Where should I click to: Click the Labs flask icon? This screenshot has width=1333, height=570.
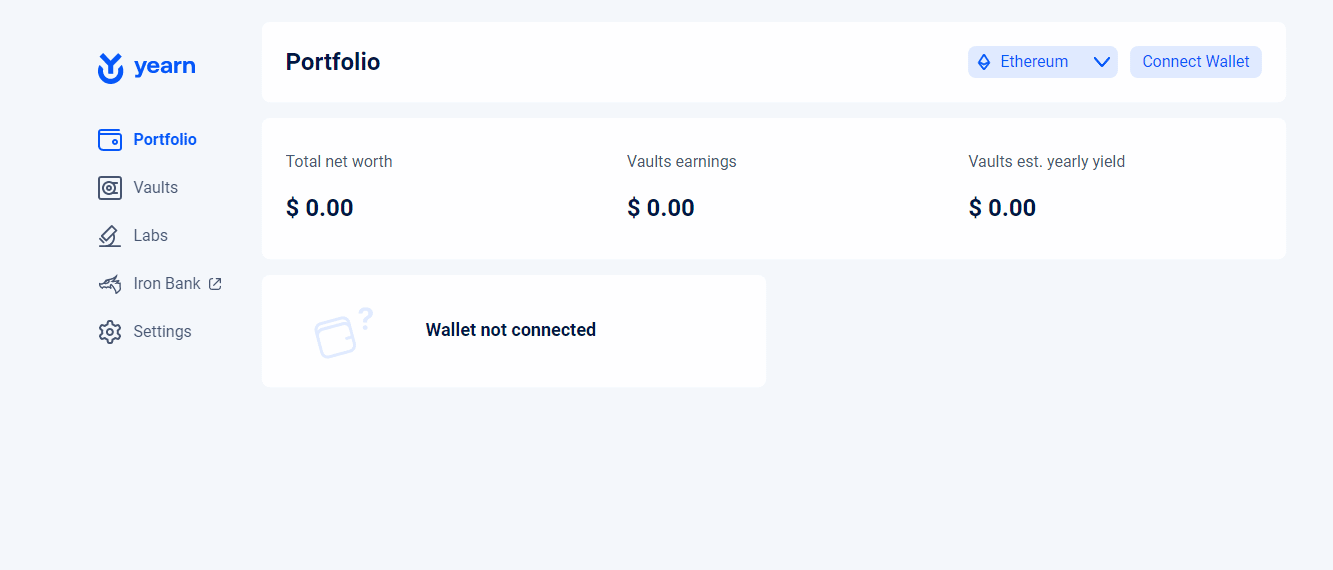110,236
